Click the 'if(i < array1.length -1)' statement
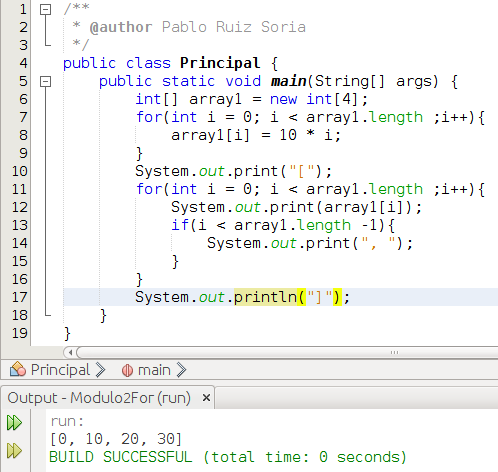498x472 pixels. pyautogui.click(x=283, y=225)
